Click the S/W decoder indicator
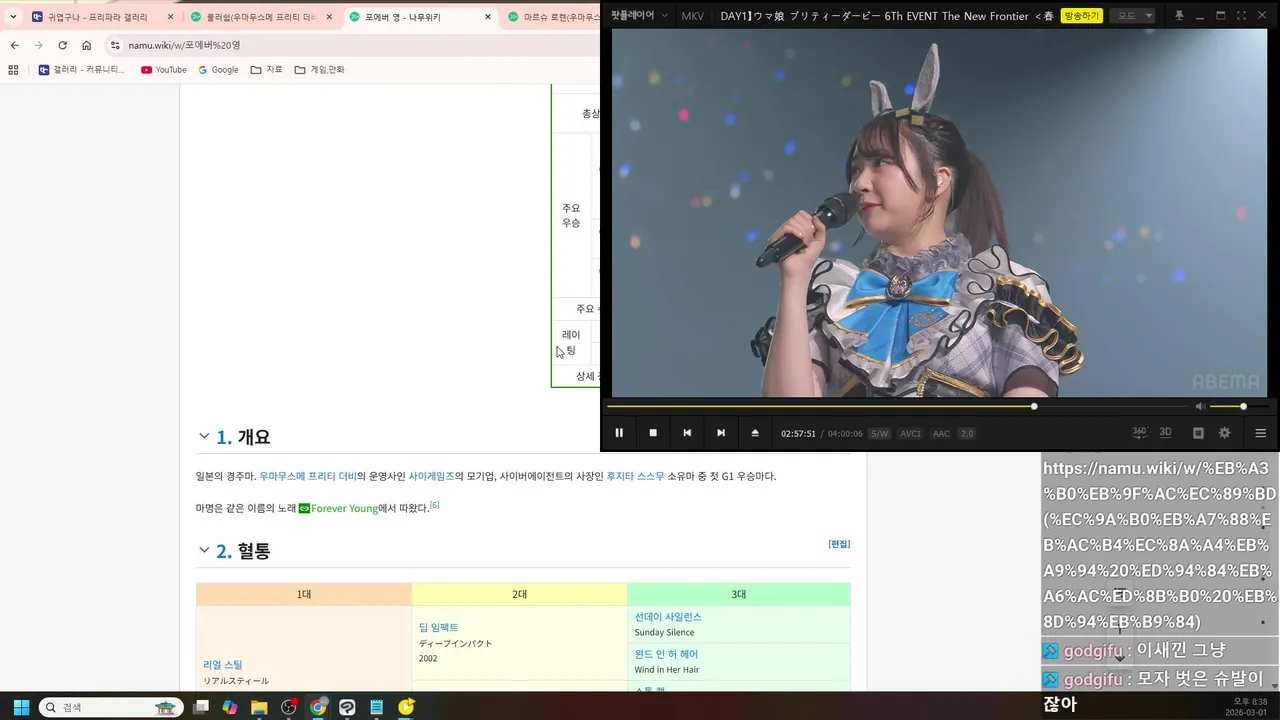Viewport: 1280px width, 720px height. 879,434
